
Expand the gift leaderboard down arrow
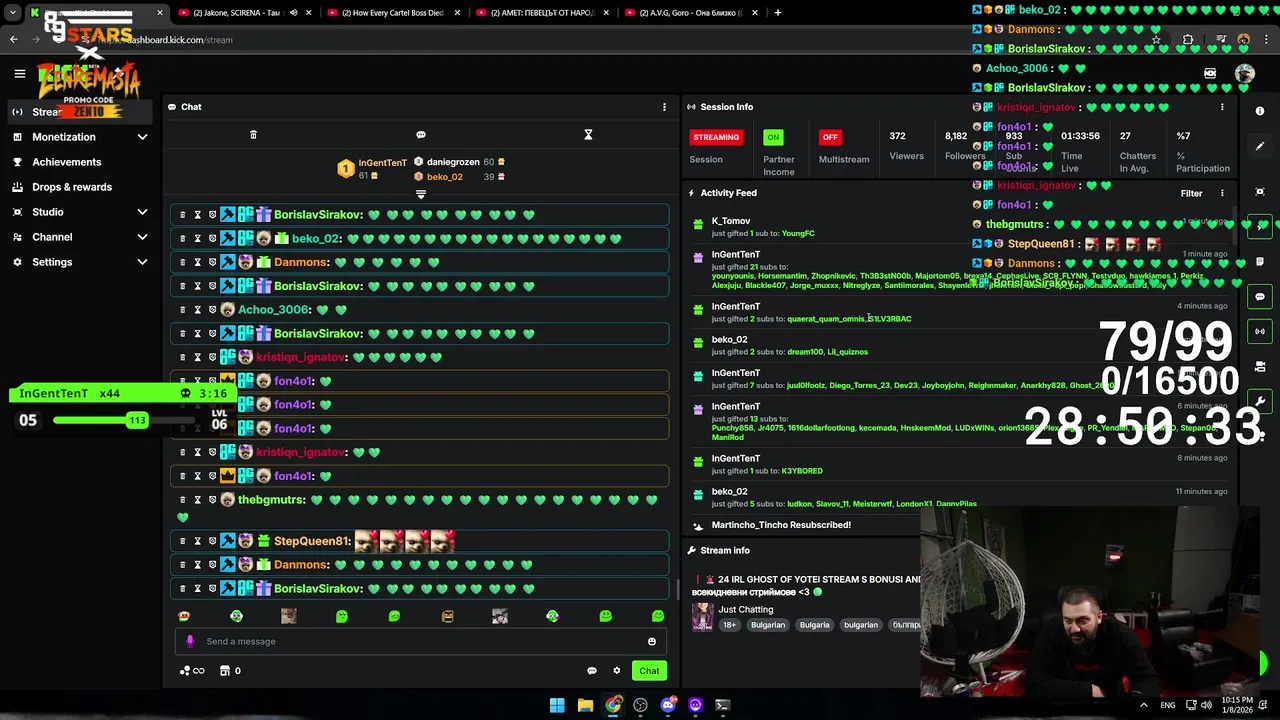click(x=421, y=195)
